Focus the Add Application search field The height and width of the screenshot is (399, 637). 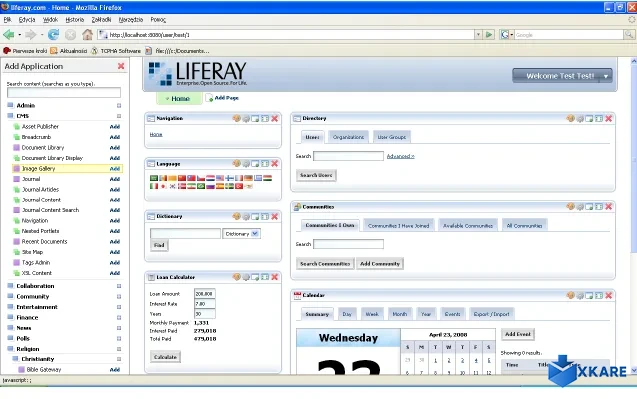tap(64, 93)
